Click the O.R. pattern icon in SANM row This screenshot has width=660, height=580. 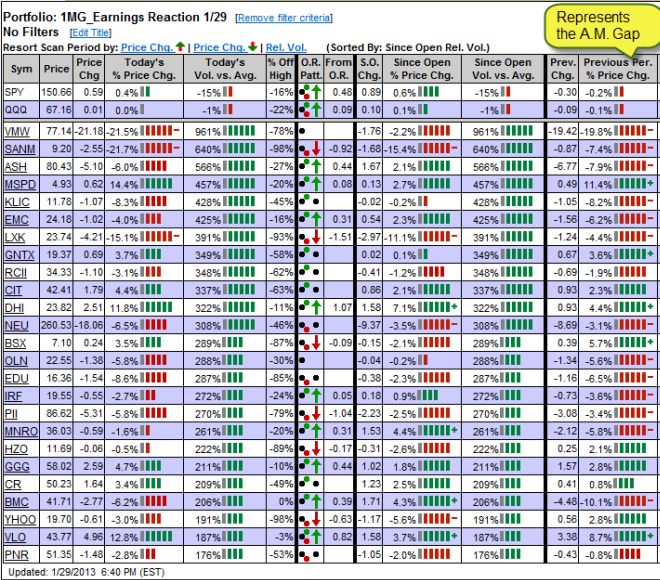click(309, 149)
